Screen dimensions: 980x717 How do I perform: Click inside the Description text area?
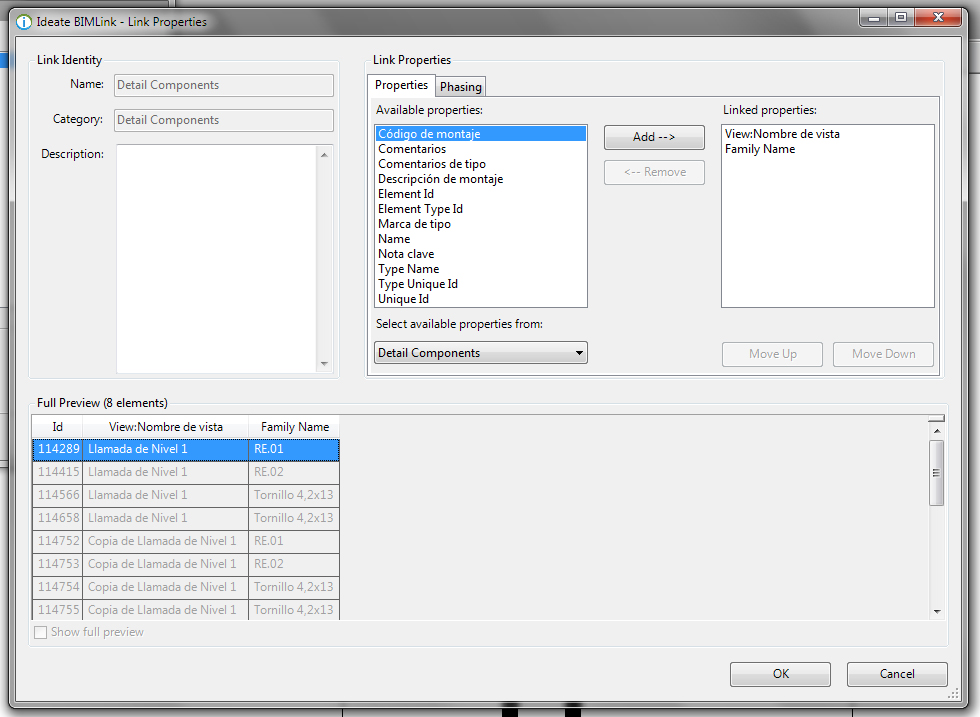(x=218, y=259)
